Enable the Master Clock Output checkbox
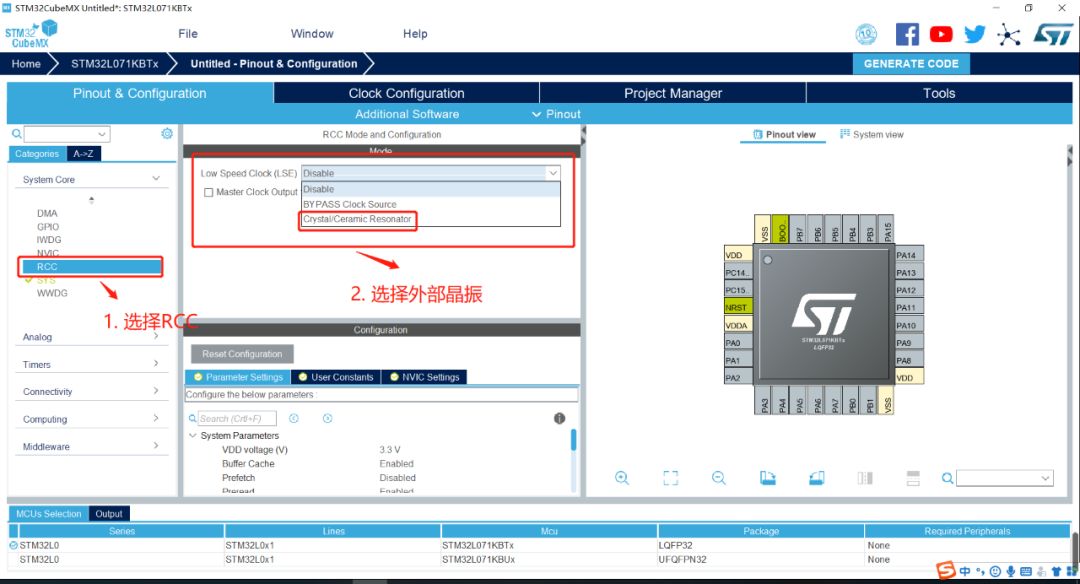Image resolution: width=1080 pixels, height=584 pixels. pos(208,192)
